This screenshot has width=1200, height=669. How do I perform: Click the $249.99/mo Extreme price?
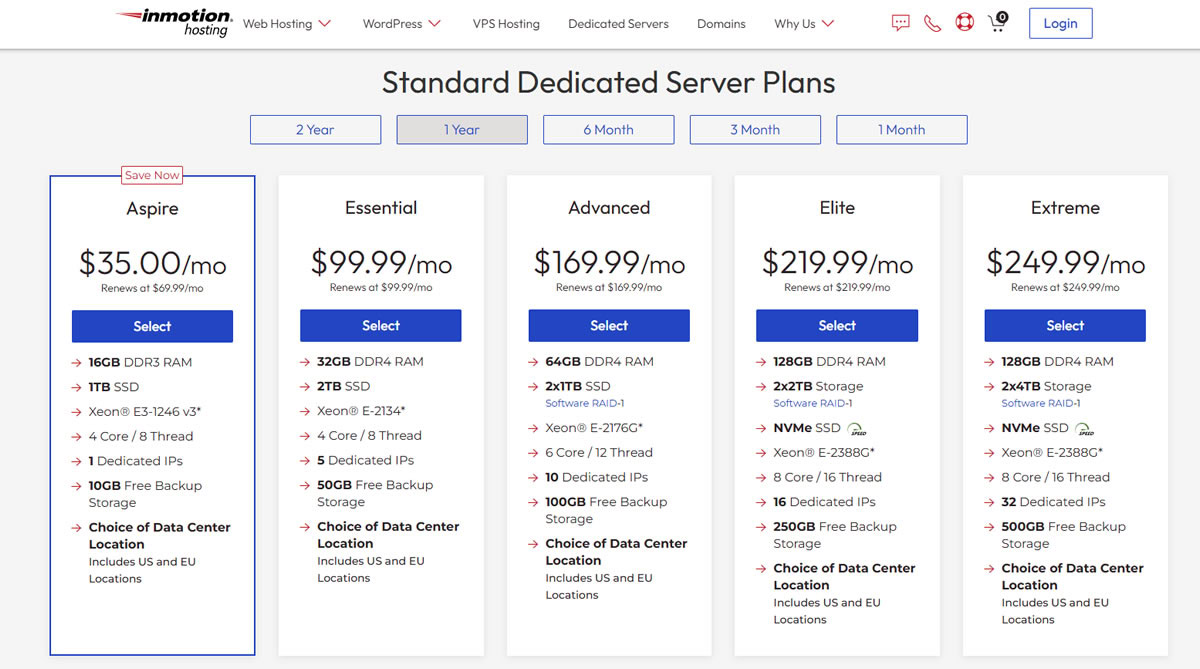1065,262
